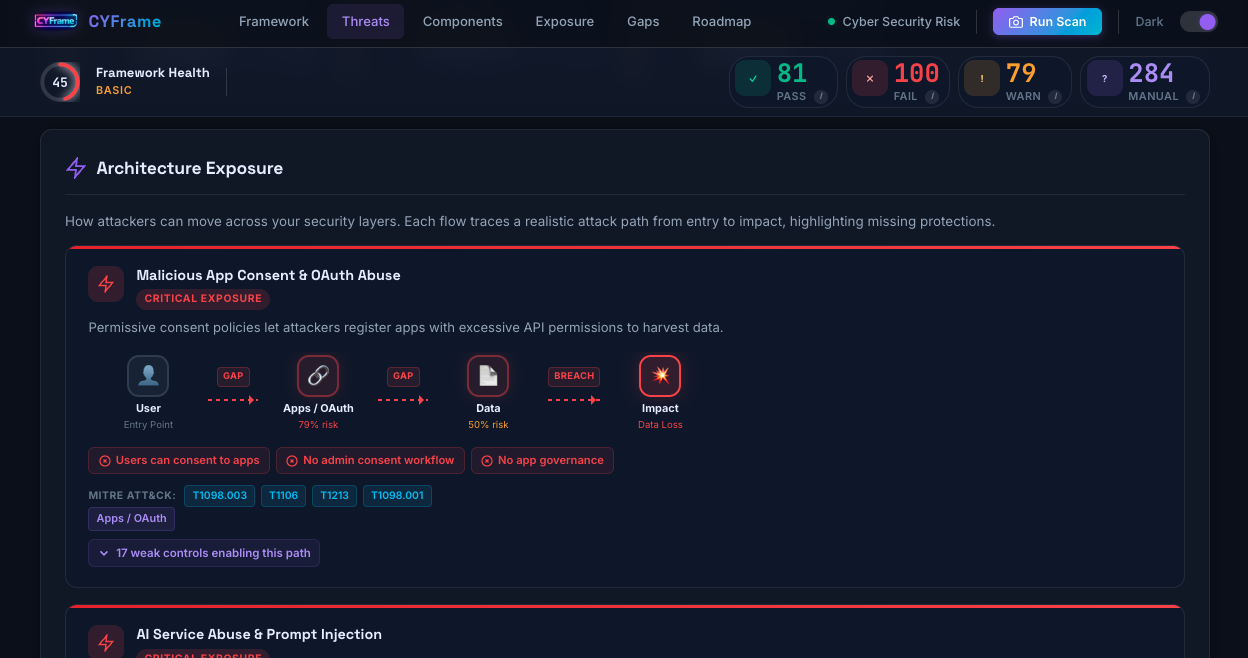Toggle the Dark mode switch
Viewport: 1248px width, 658px height.
[1198, 22]
